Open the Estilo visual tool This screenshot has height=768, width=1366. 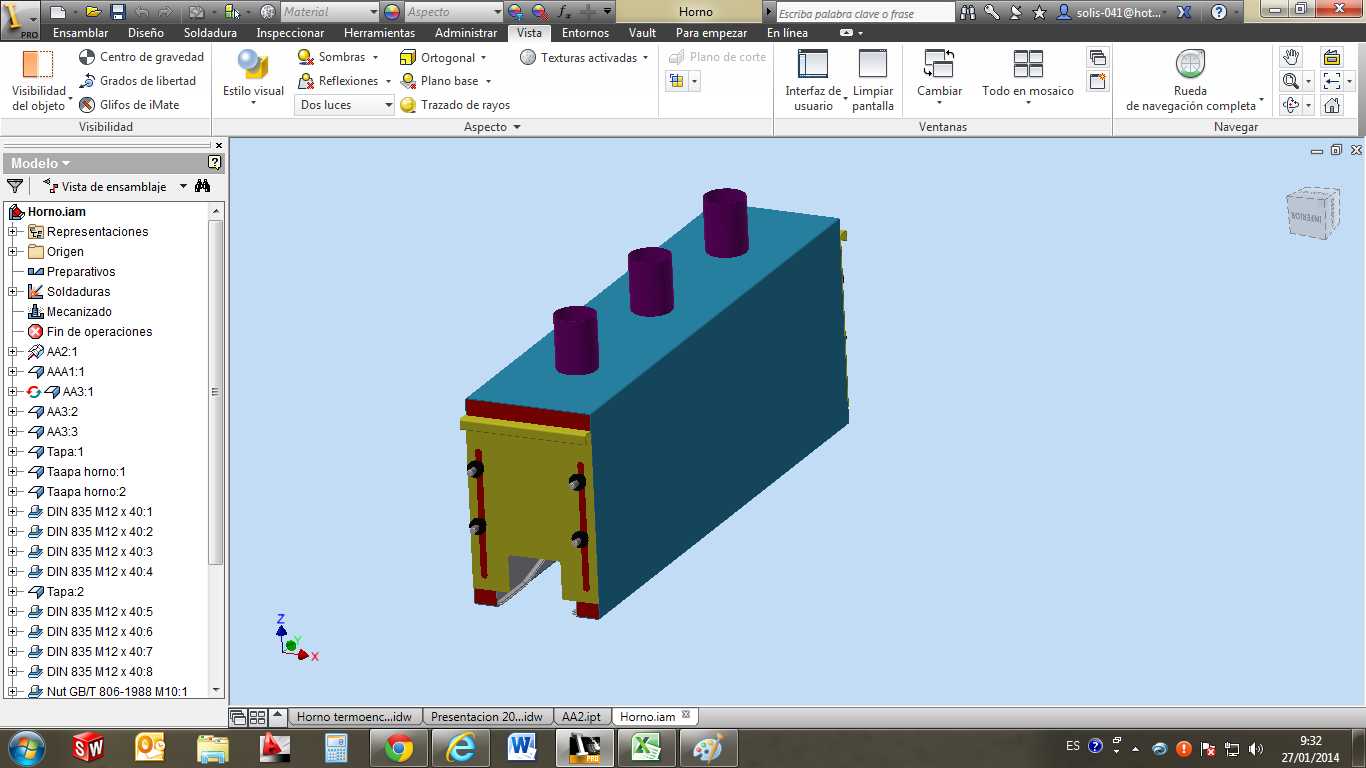point(253,78)
